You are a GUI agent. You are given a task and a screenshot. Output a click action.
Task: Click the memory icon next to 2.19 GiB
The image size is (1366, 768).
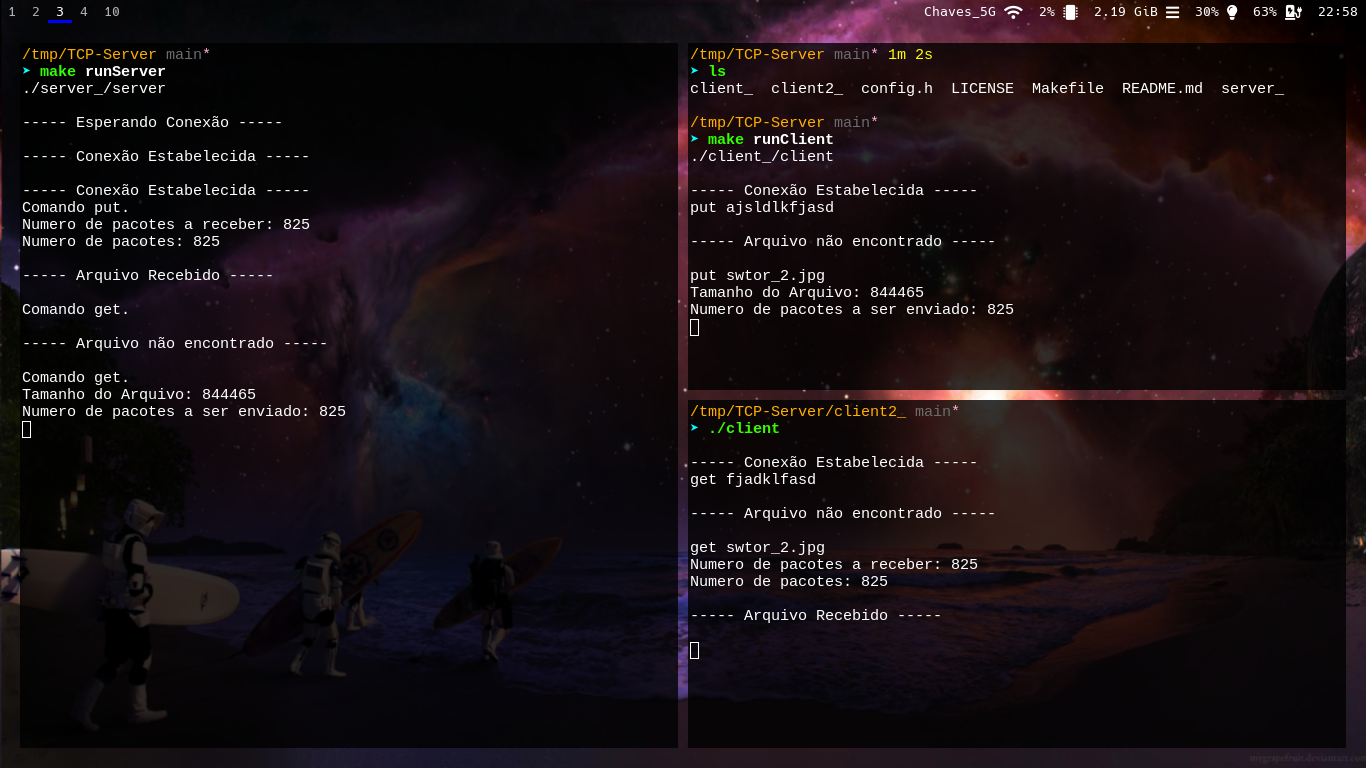pos(1173,12)
